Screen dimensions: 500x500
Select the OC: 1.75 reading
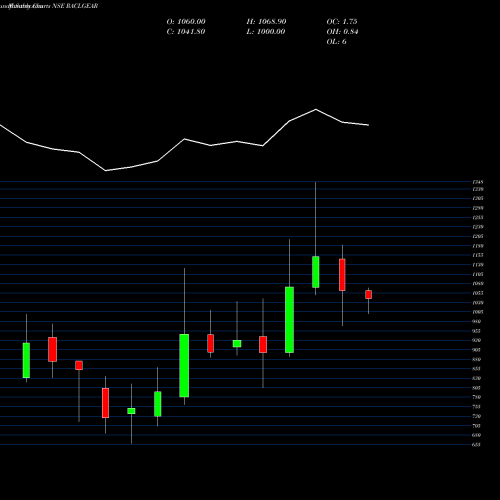(342, 22)
